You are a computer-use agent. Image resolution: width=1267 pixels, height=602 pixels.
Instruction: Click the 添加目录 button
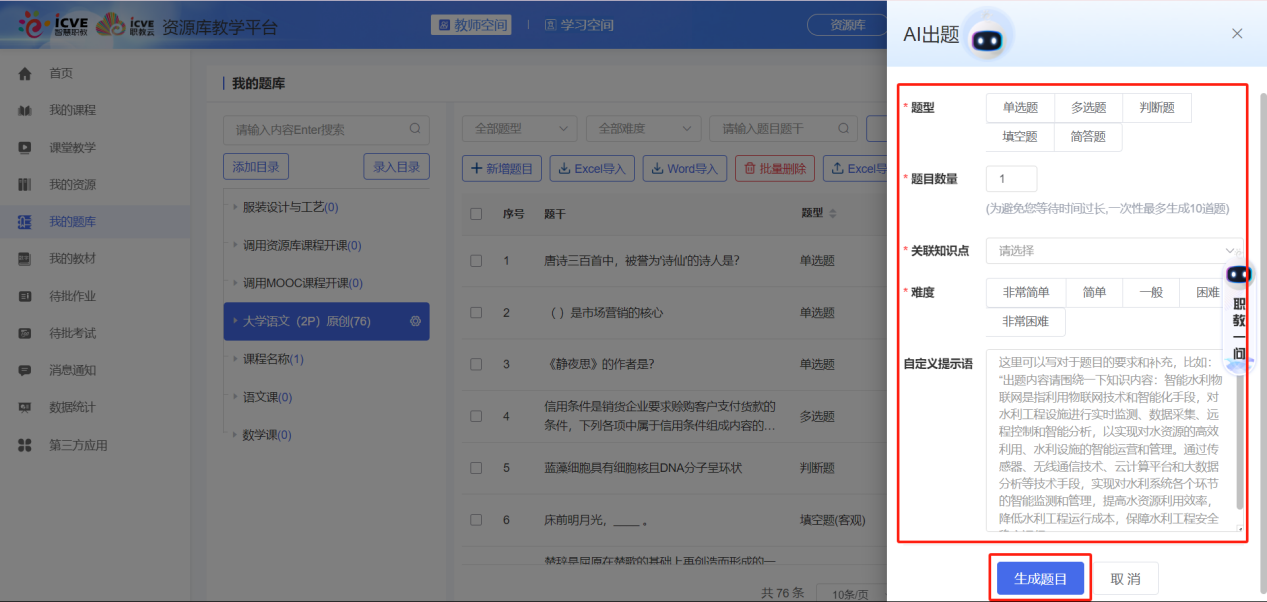coord(256,166)
